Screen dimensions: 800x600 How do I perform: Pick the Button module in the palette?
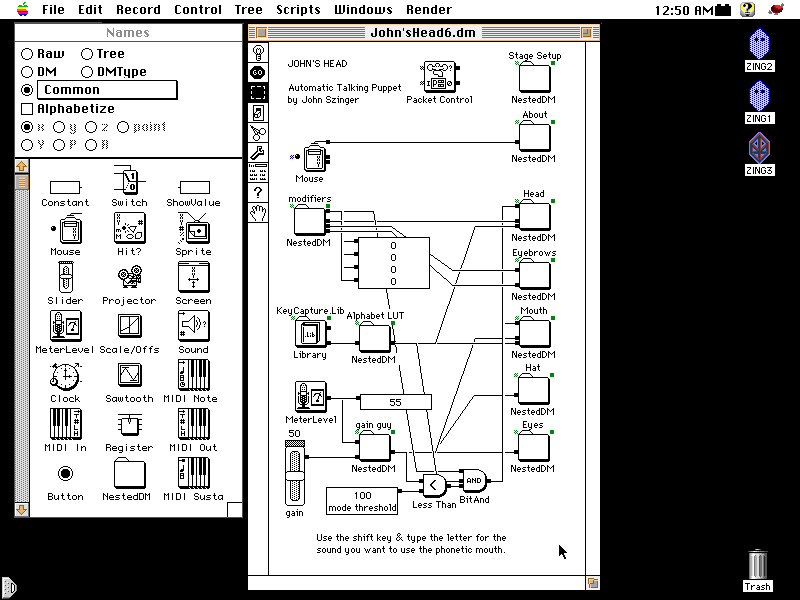click(65, 473)
